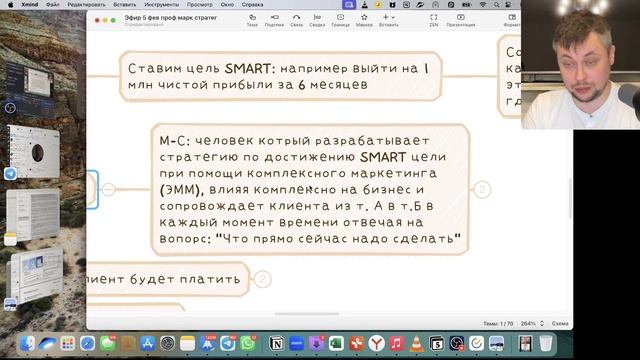Open the Trash in the Dock
640x360 pixels.
546,343
